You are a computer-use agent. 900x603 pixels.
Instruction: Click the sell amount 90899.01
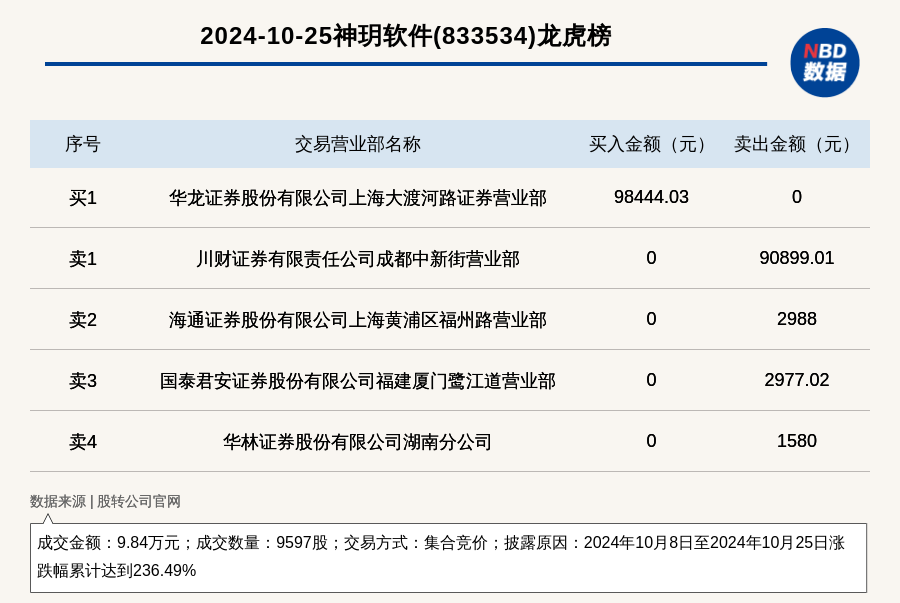pyautogui.click(x=796, y=258)
